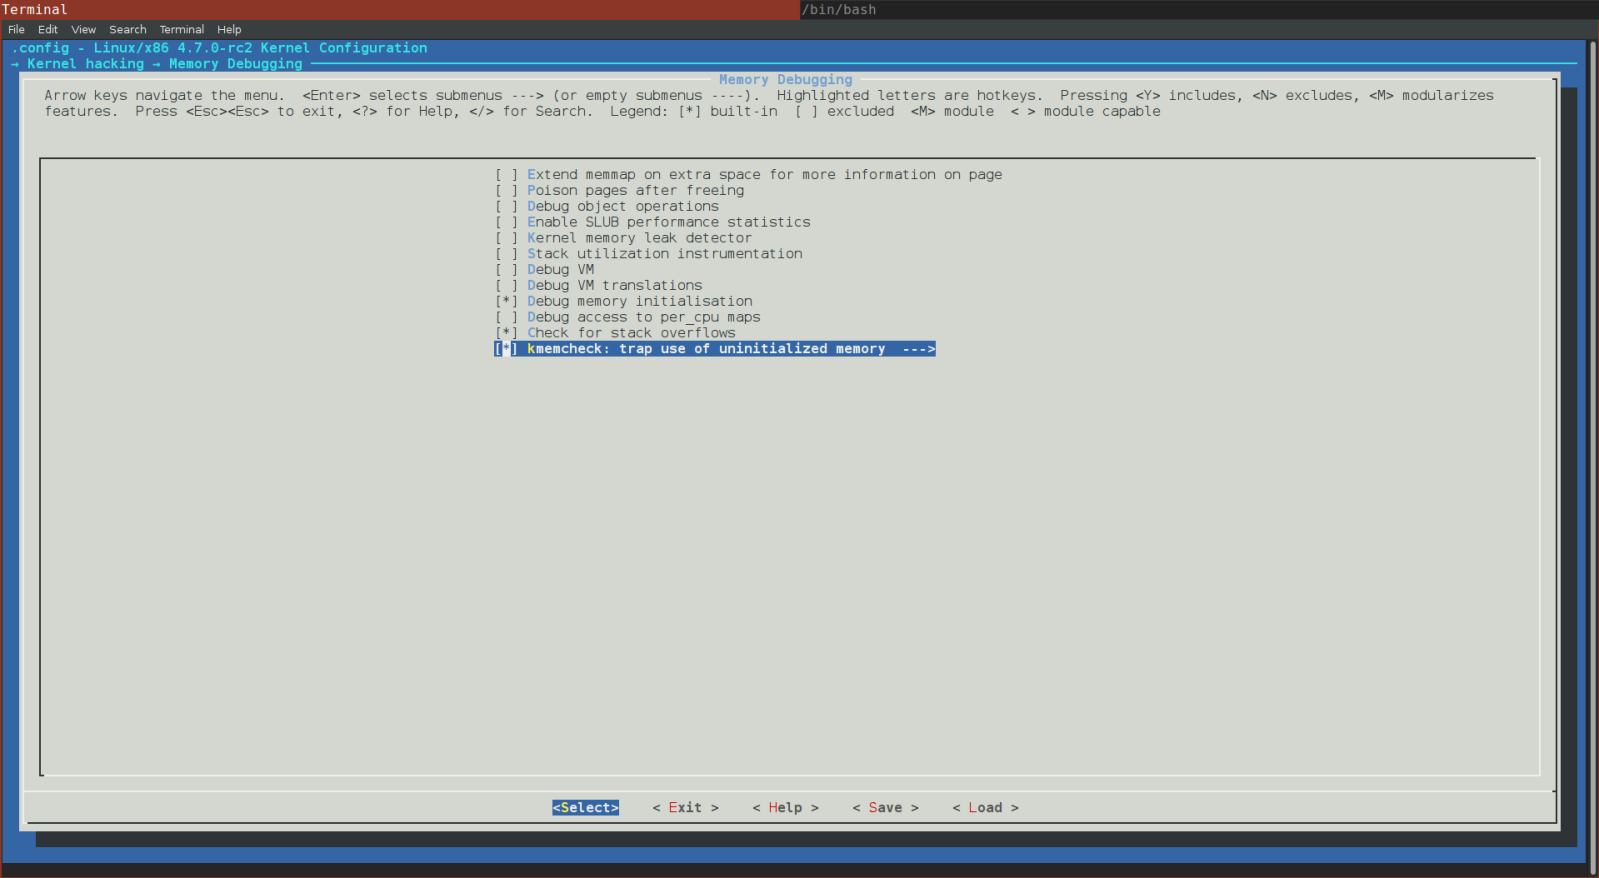Select 'Debug access to per_cpu maps' entry
The height and width of the screenshot is (878, 1599).
coord(643,318)
